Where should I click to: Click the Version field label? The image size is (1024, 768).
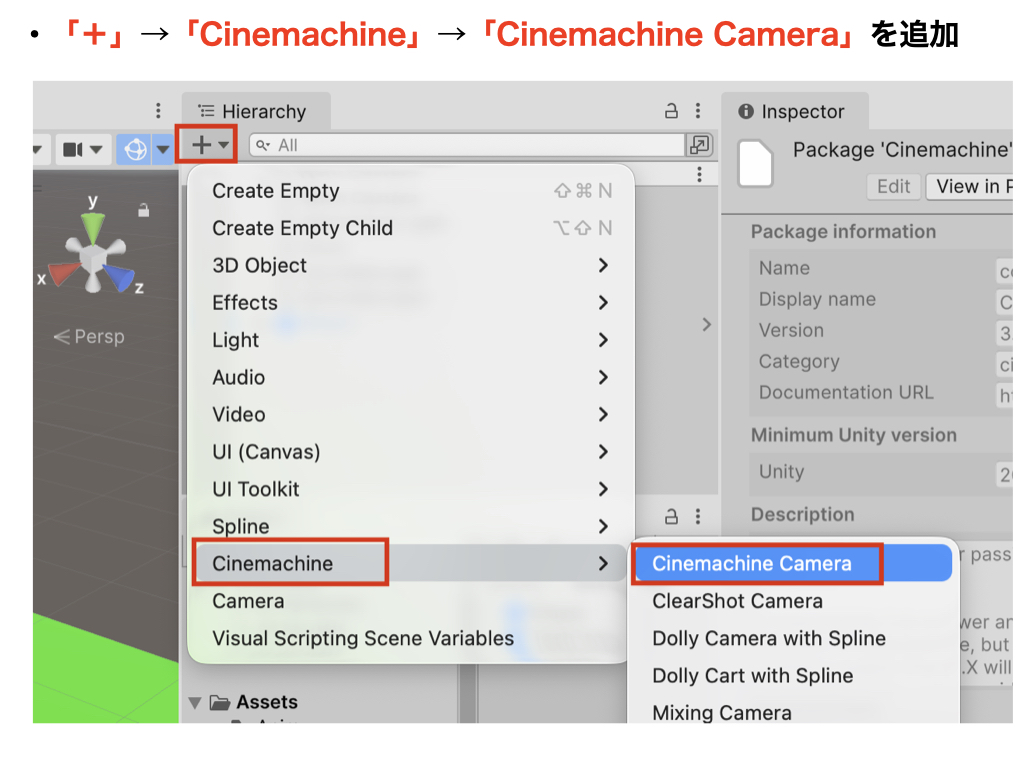791,330
